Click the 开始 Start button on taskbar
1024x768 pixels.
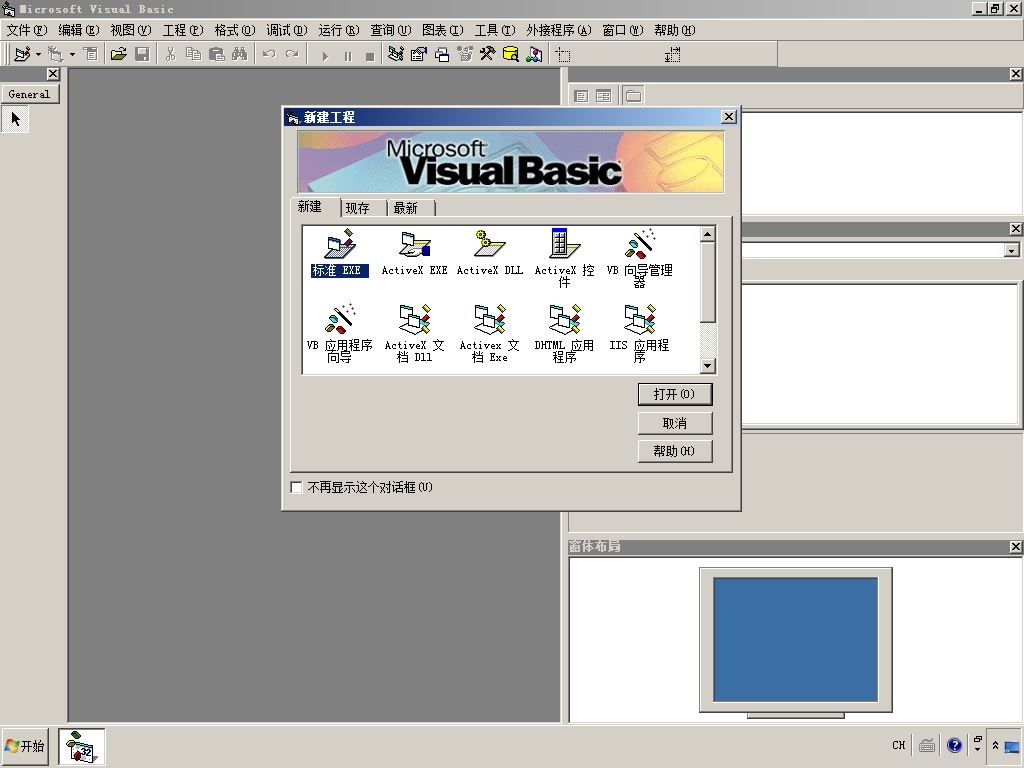25,746
